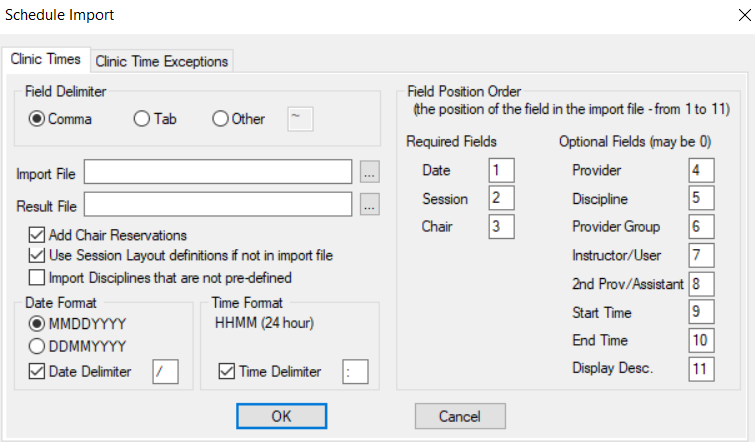Enable Import Disciplines that are not pre-defined
Image resolution: width=755 pixels, height=442 pixels.
click(38, 277)
